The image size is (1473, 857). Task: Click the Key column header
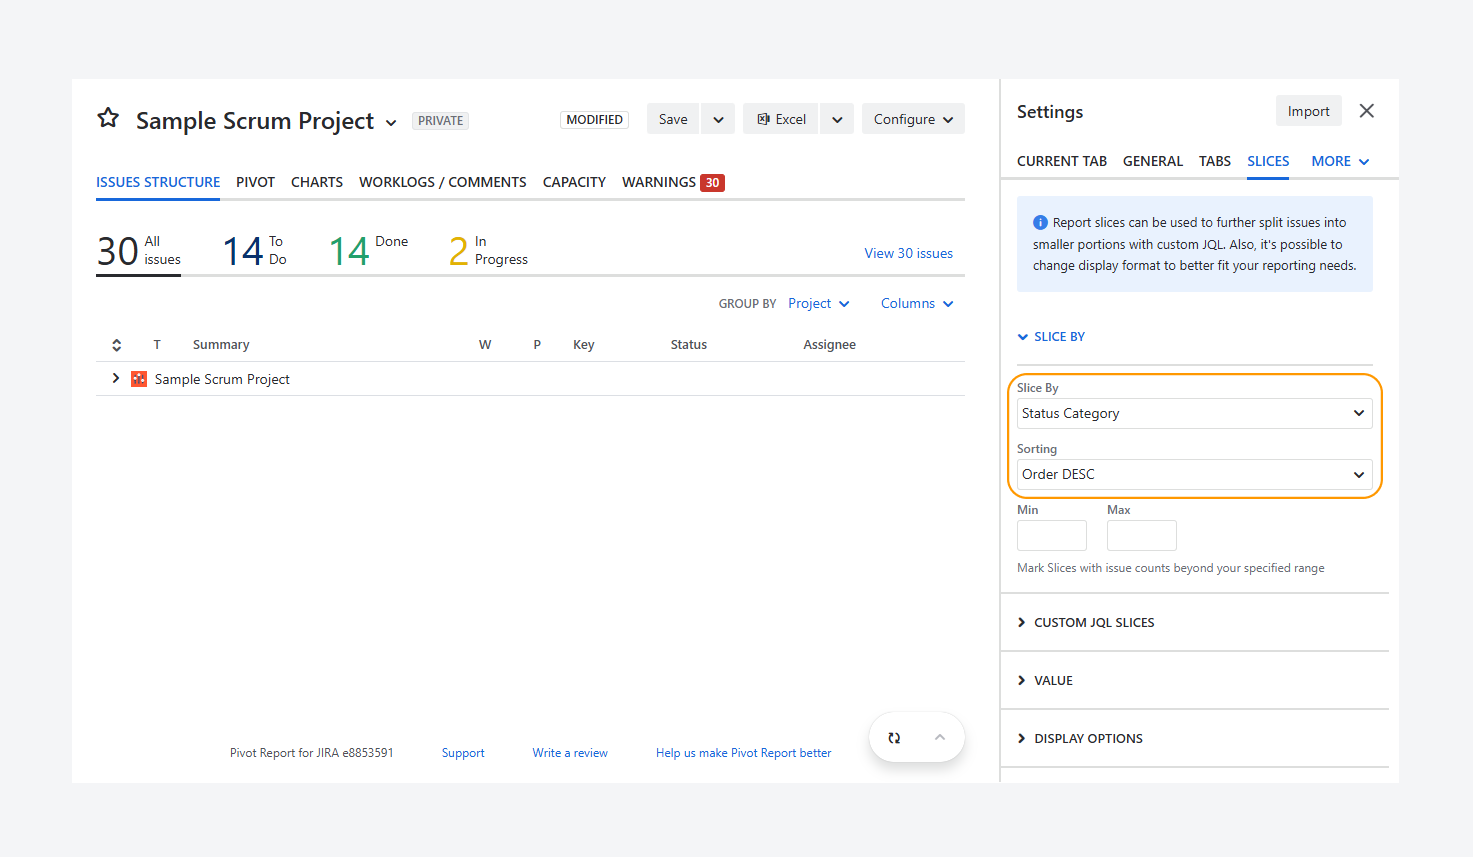tap(584, 345)
